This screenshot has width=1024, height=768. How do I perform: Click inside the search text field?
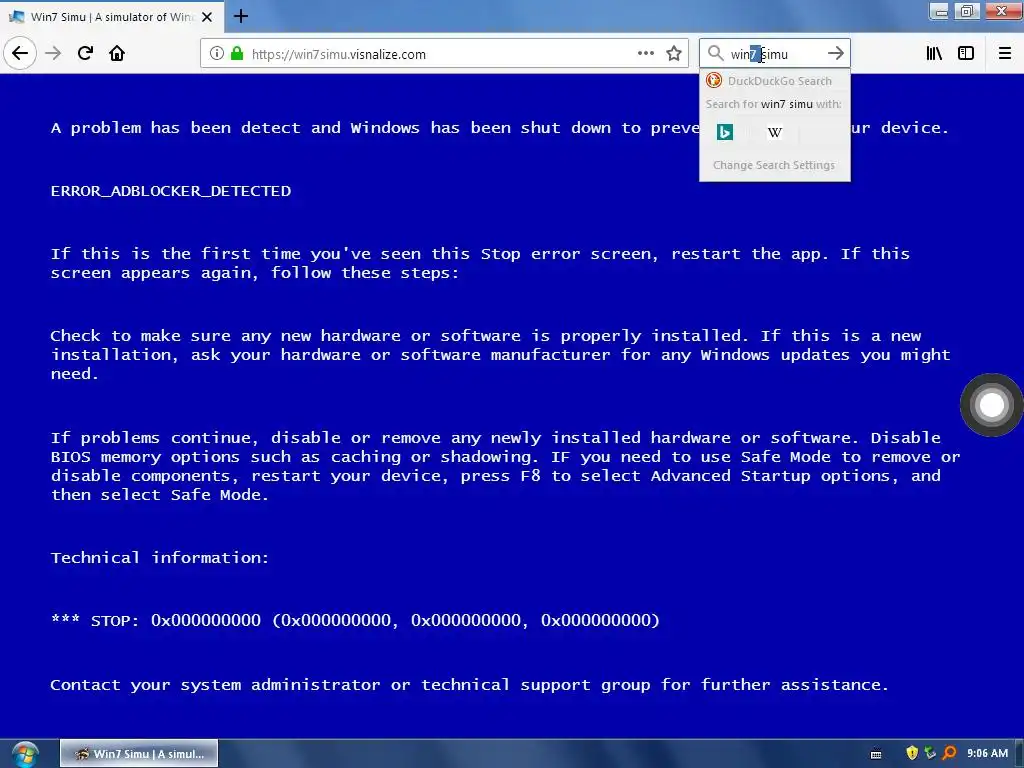pos(775,54)
